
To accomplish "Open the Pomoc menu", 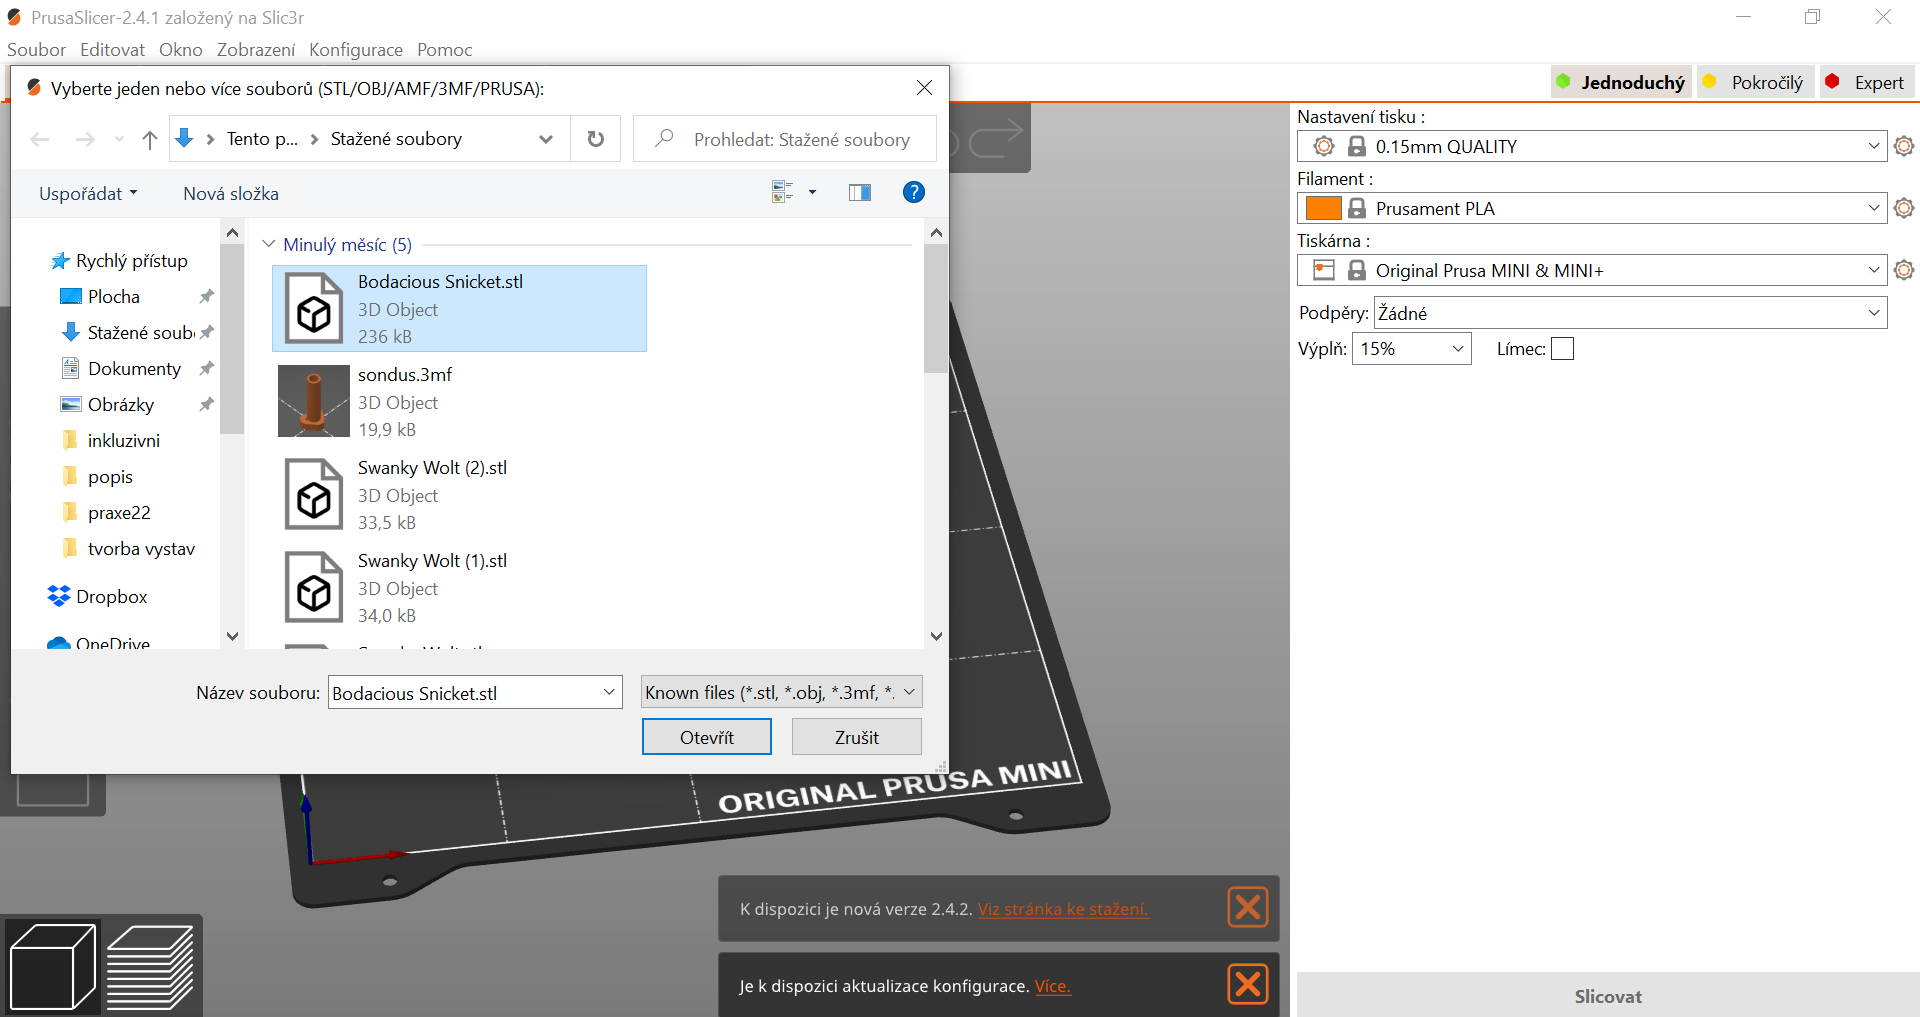I will 445,50.
